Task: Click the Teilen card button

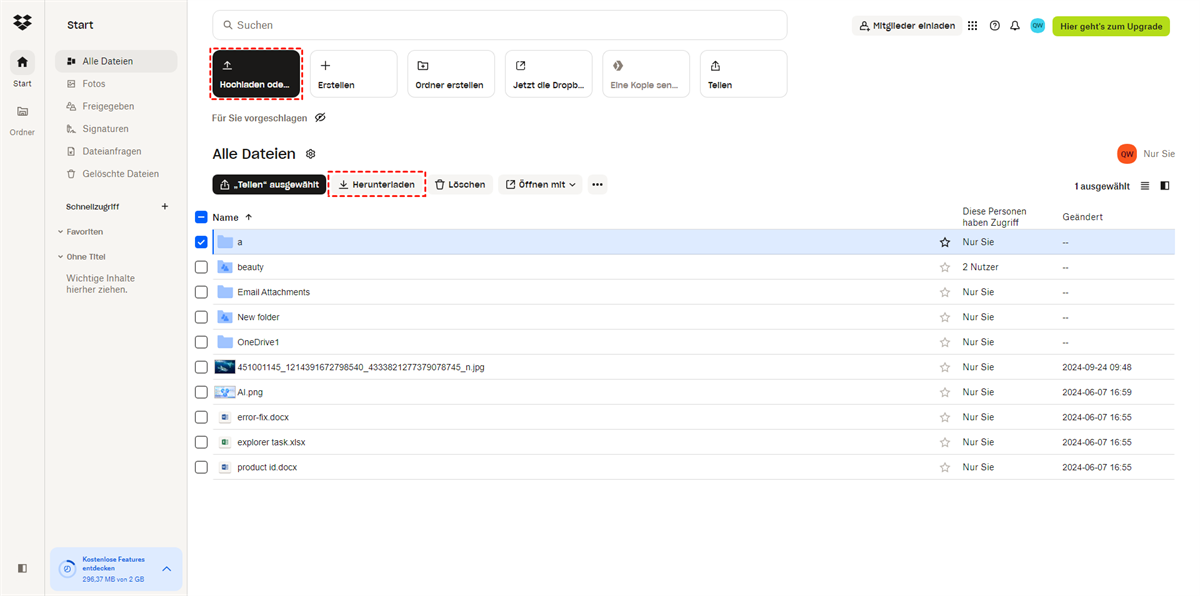Action: tap(743, 74)
